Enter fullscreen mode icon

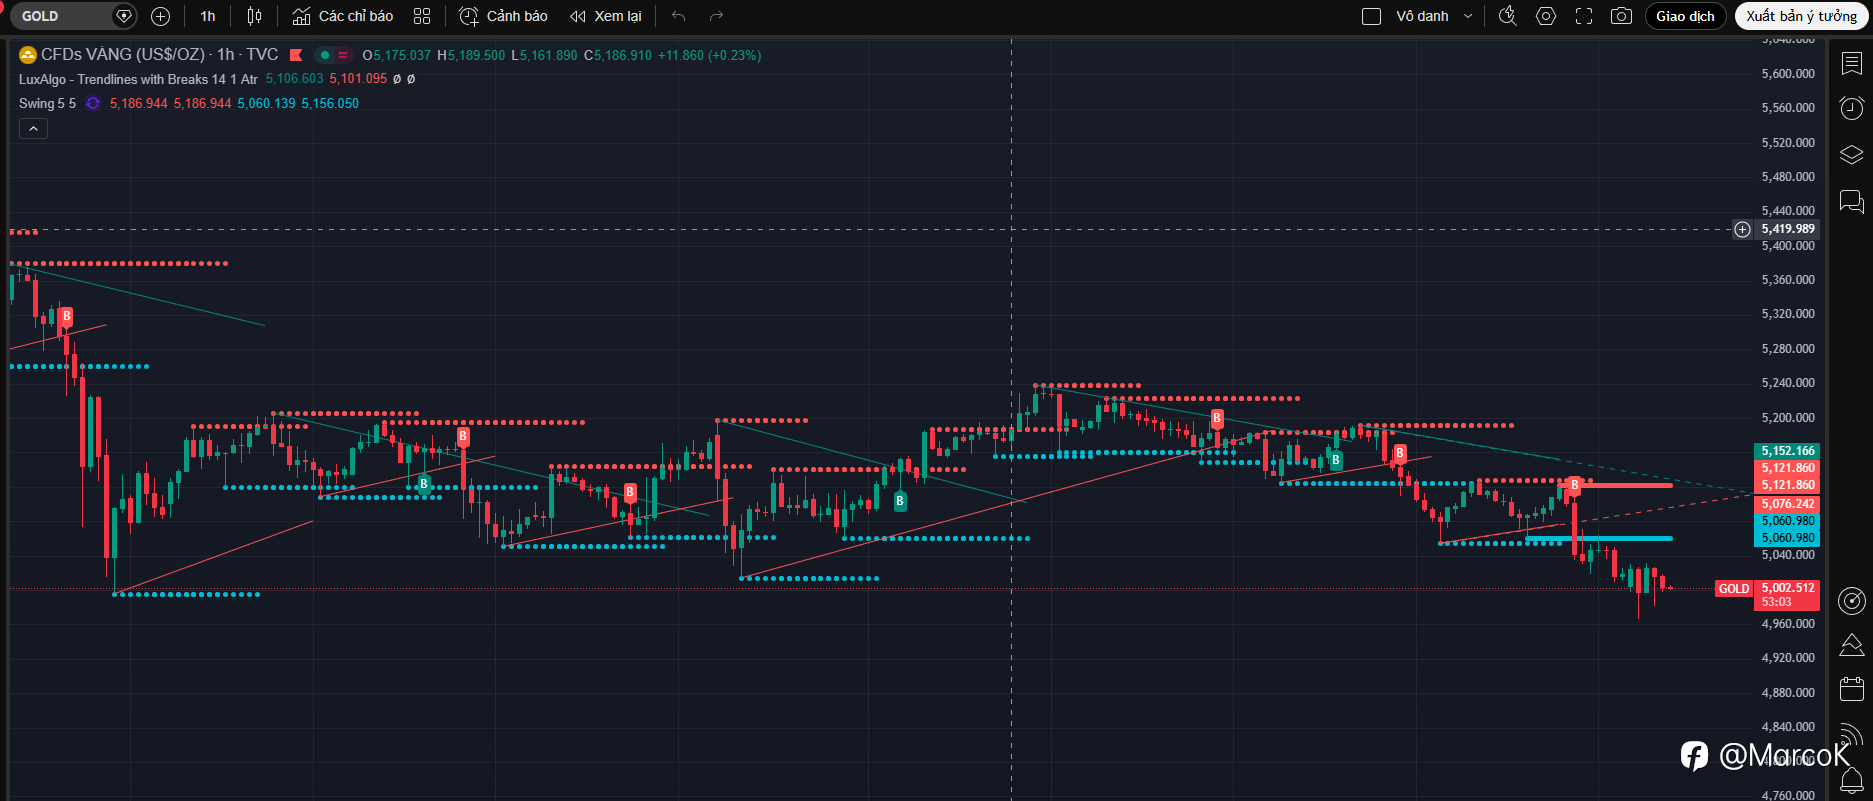tap(1584, 16)
